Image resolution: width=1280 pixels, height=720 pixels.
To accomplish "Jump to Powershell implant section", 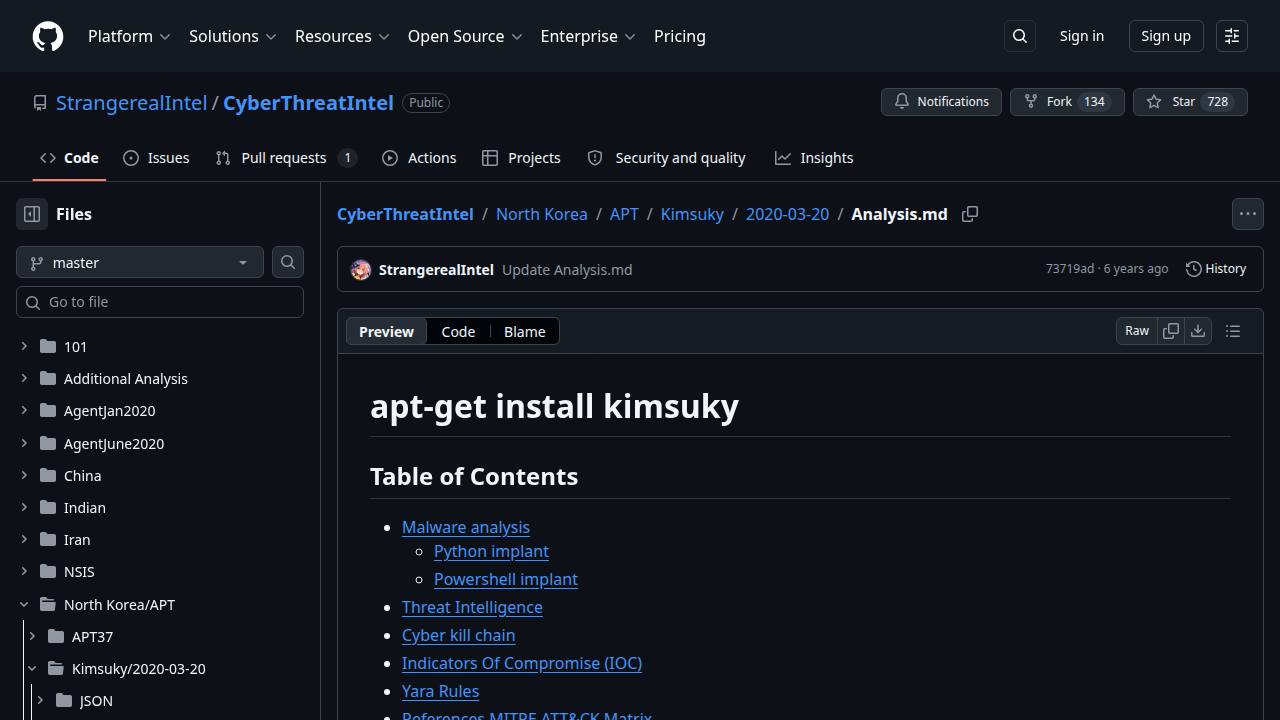I will point(506,579).
